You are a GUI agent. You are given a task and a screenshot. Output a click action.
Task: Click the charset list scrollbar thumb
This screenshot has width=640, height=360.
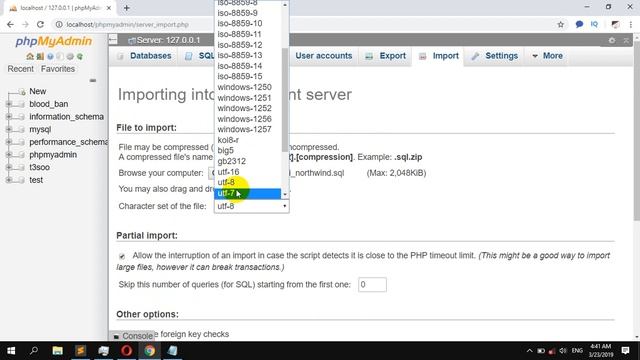285,100
